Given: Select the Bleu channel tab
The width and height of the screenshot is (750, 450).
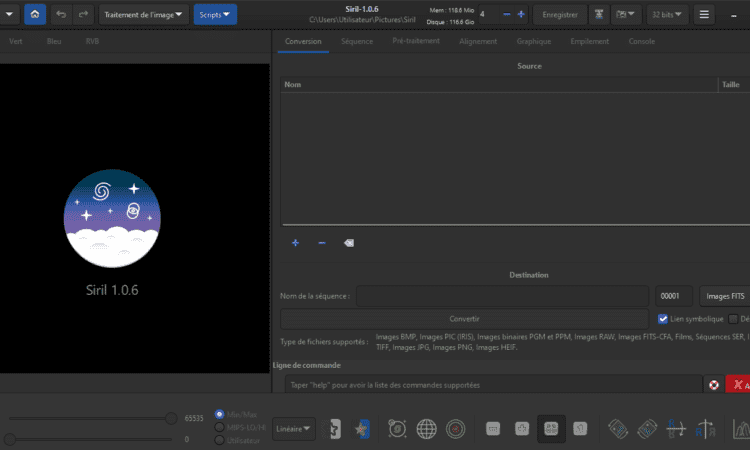Looking at the screenshot, I should click(54, 41).
